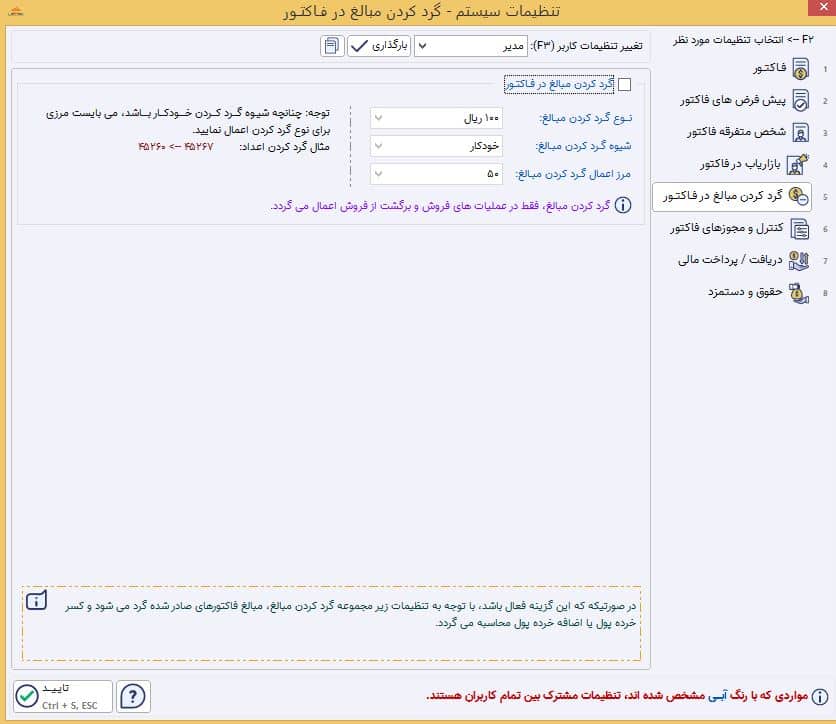The image size is (836, 724).
Task: Confirm settings with the تایید button
Action: [63, 696]
